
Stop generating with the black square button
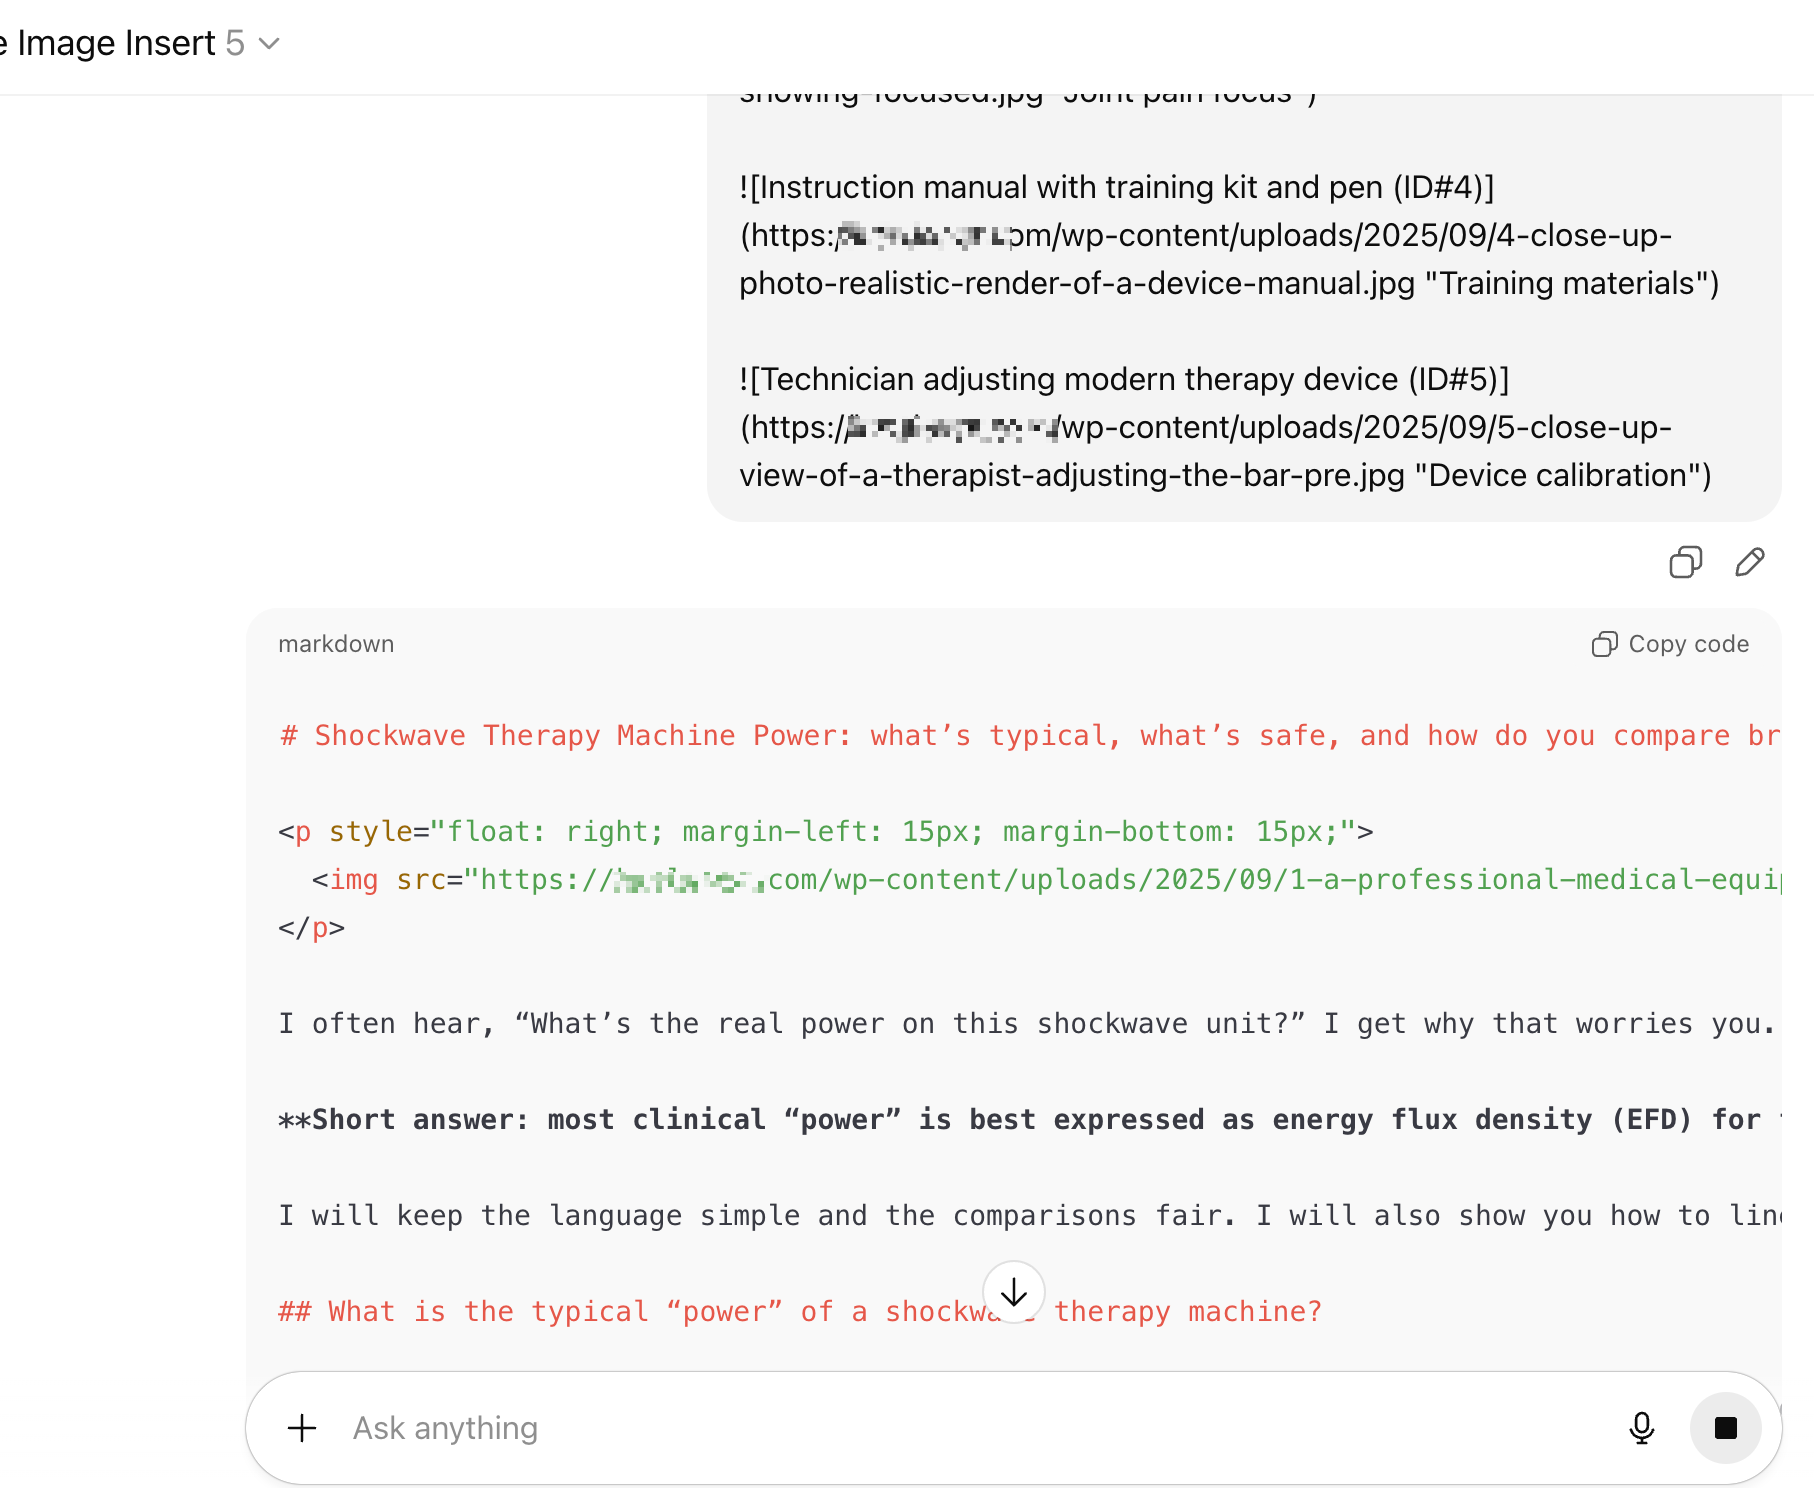[1726, 1428]
